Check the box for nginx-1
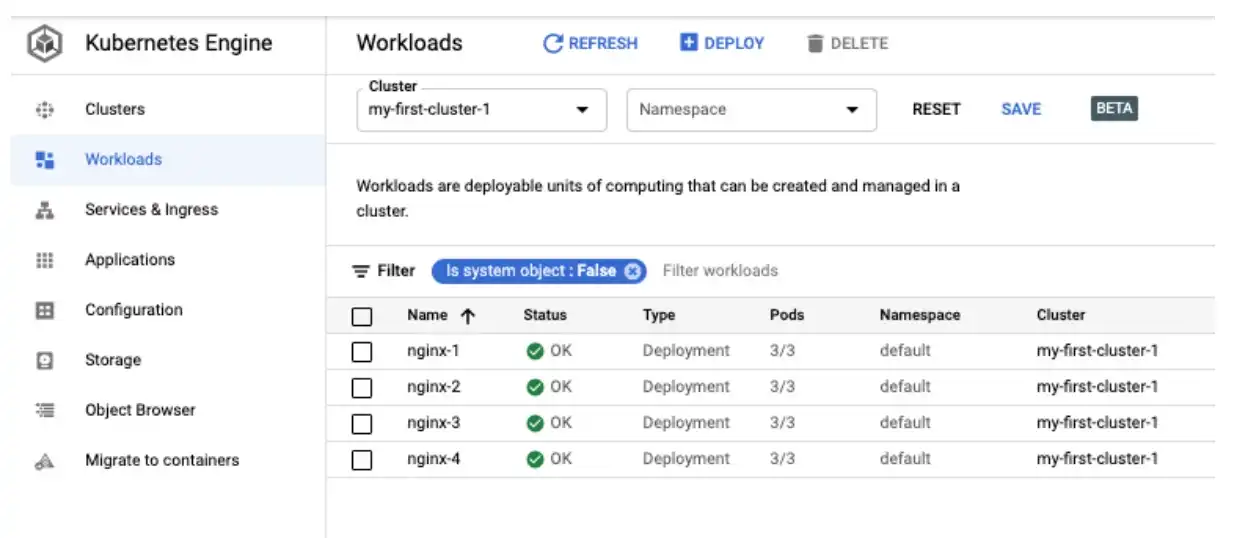Image resolution: width=1253 pixels, height=538 pixels. coord(362,352)
